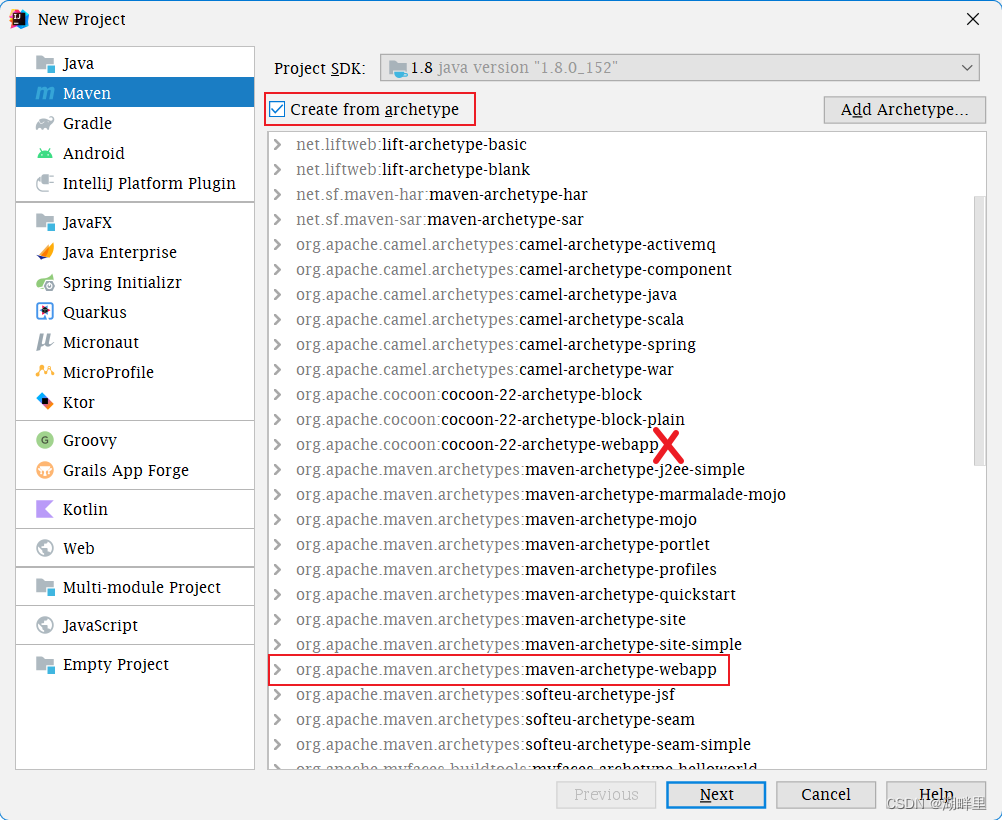Open the Project SDK dropdown
The width and height of the screenshot is (1002, 820).
click(x=679, y=68)
